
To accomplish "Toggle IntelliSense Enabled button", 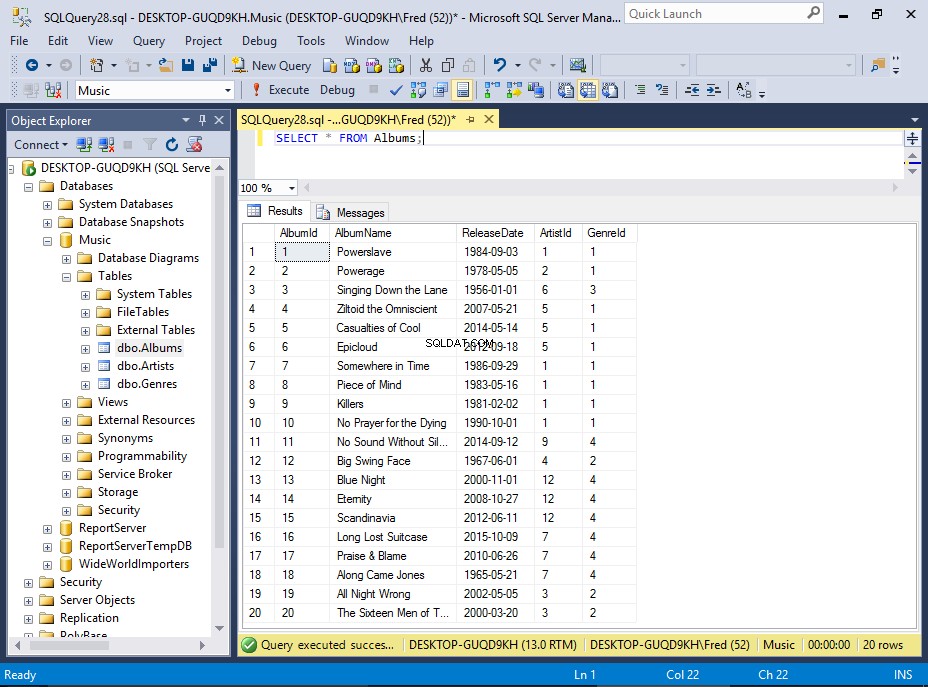I will coord(463,90).
